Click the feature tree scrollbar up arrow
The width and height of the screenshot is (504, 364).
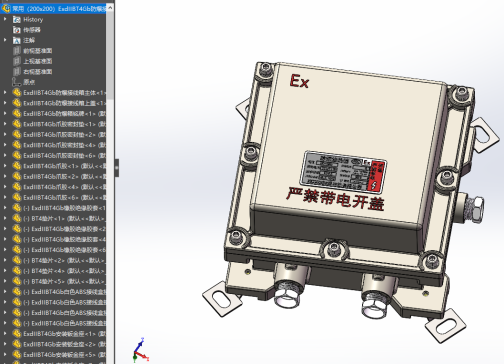coord(110,7)
